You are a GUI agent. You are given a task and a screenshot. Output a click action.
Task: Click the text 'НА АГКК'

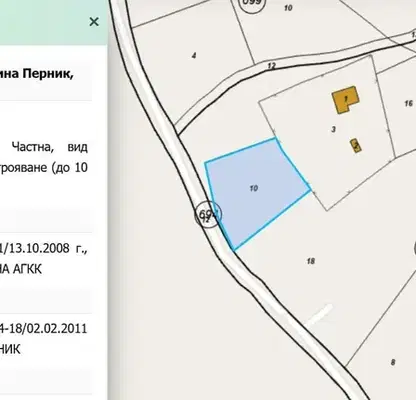tap(21, 269)
